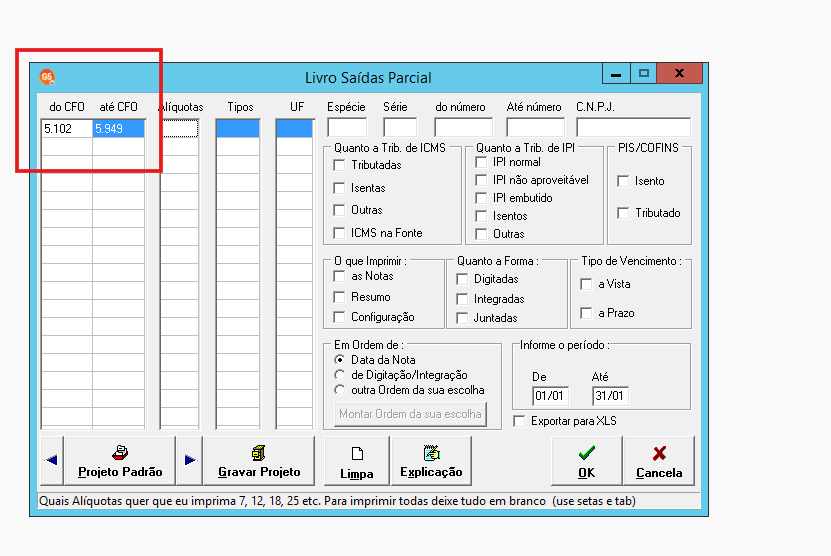This screenshot has height=556, width=831.
Task: Confirm with the OK button
Action: pyautogui.click(x=587, y=460)
